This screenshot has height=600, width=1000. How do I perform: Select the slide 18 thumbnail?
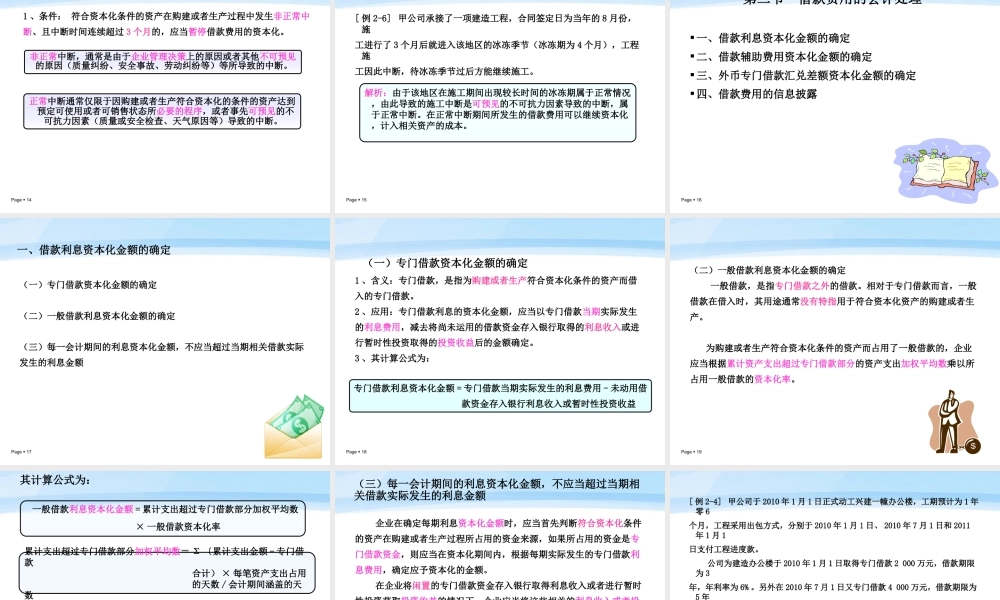[x=500, y=340]
